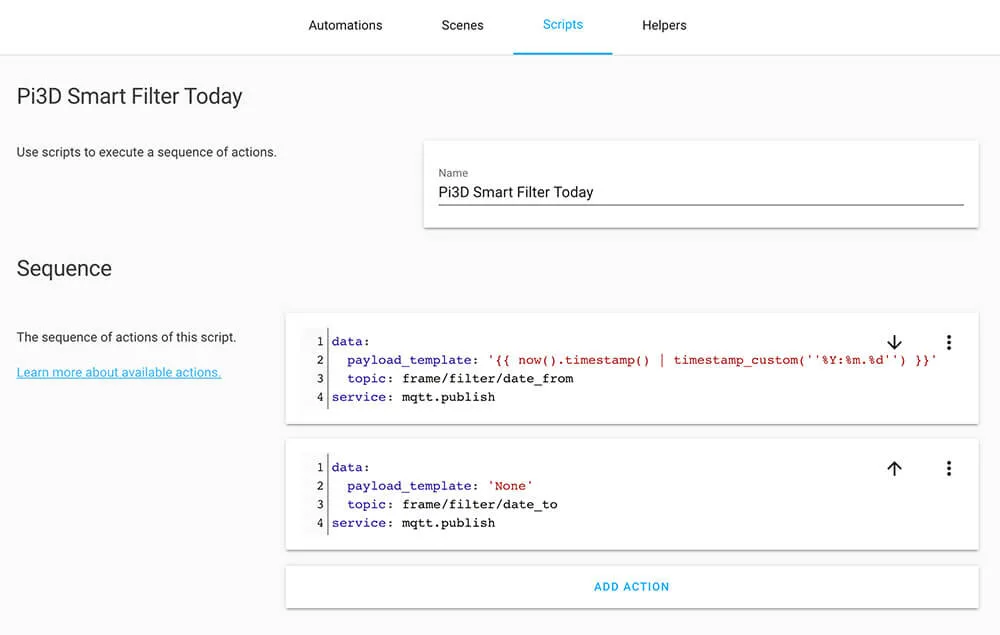Click the Name input field
The width and height of the screenshot is (1000, 635).
click(701, 192)
